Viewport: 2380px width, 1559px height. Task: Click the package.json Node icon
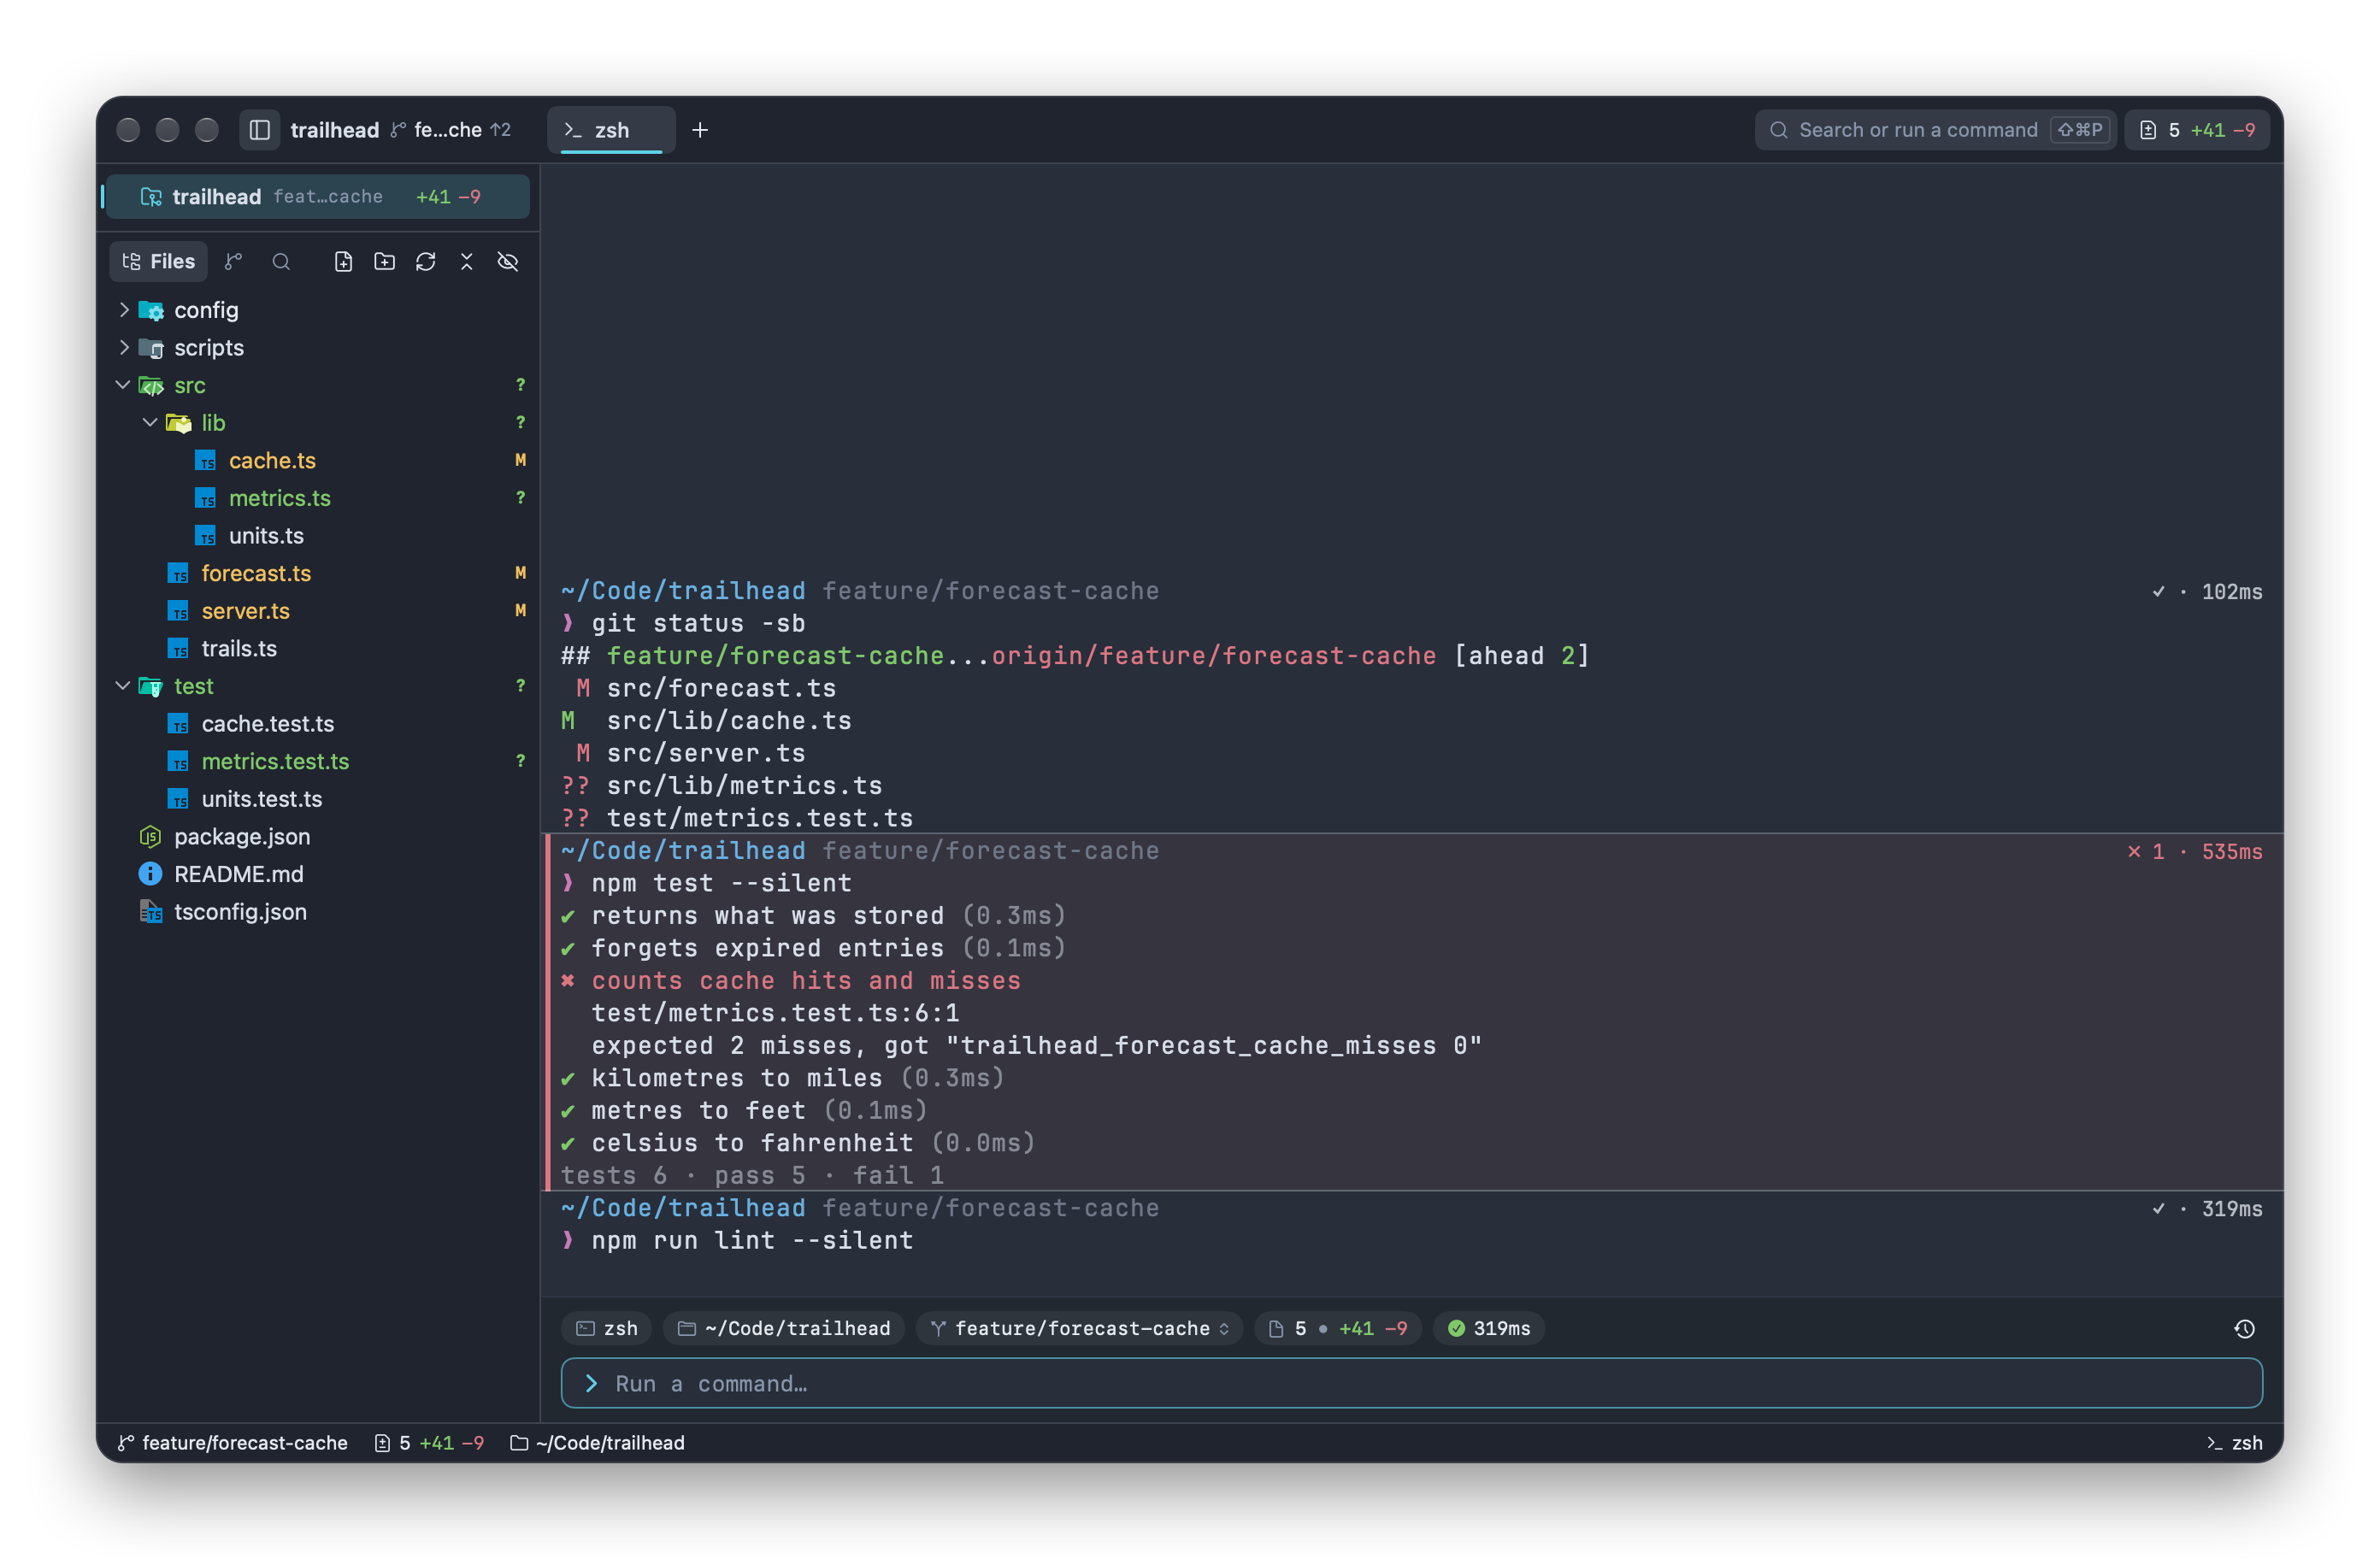[x=150, y=837]
